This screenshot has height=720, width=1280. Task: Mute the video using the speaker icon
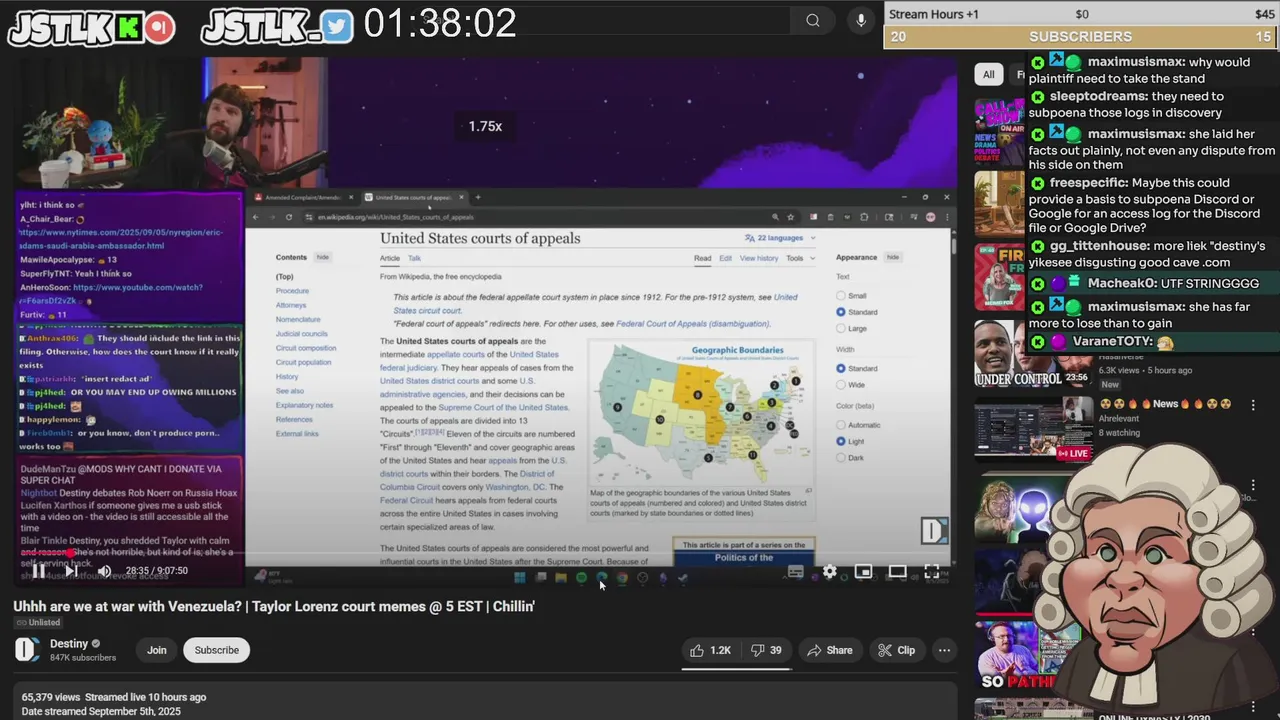(x=104, y=571)
